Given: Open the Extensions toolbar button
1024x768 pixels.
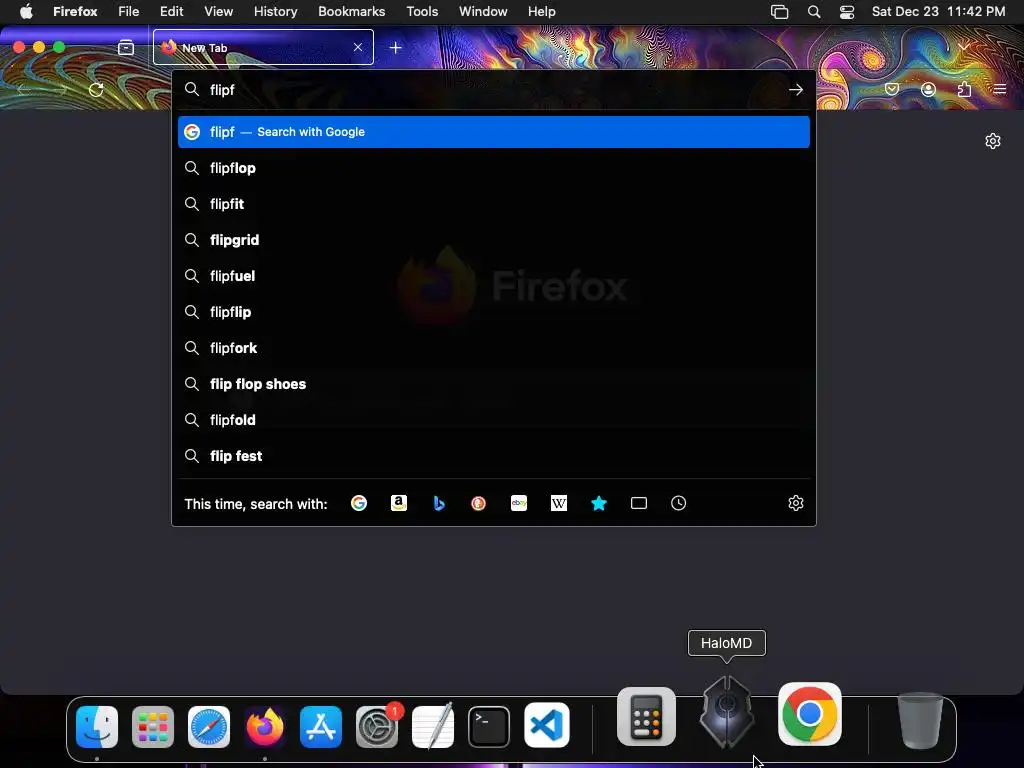Looking at the screenshot, I should [964, 89].
